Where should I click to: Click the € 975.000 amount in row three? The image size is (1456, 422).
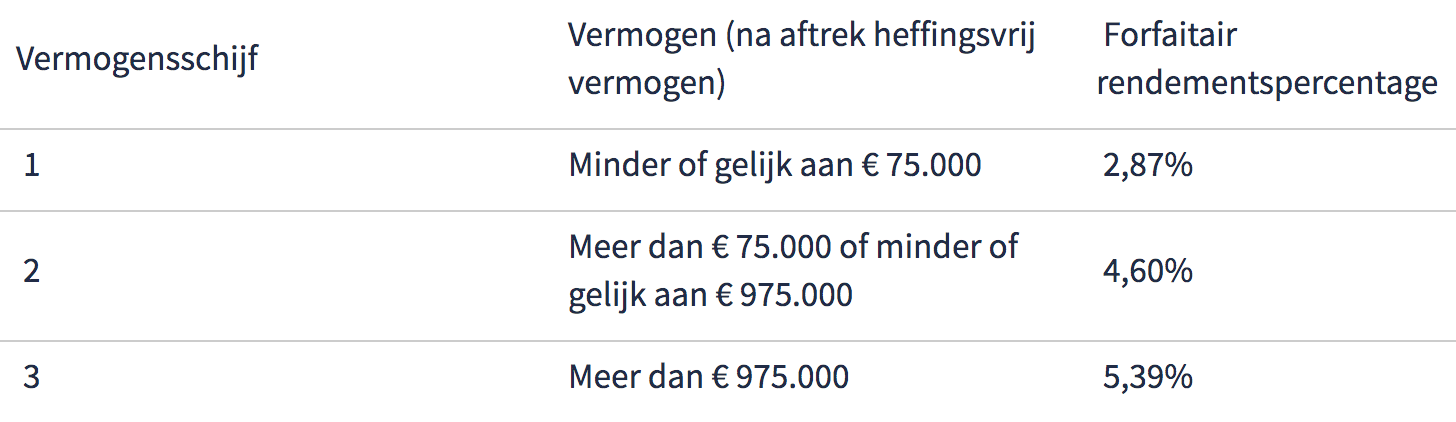point(792,377)
